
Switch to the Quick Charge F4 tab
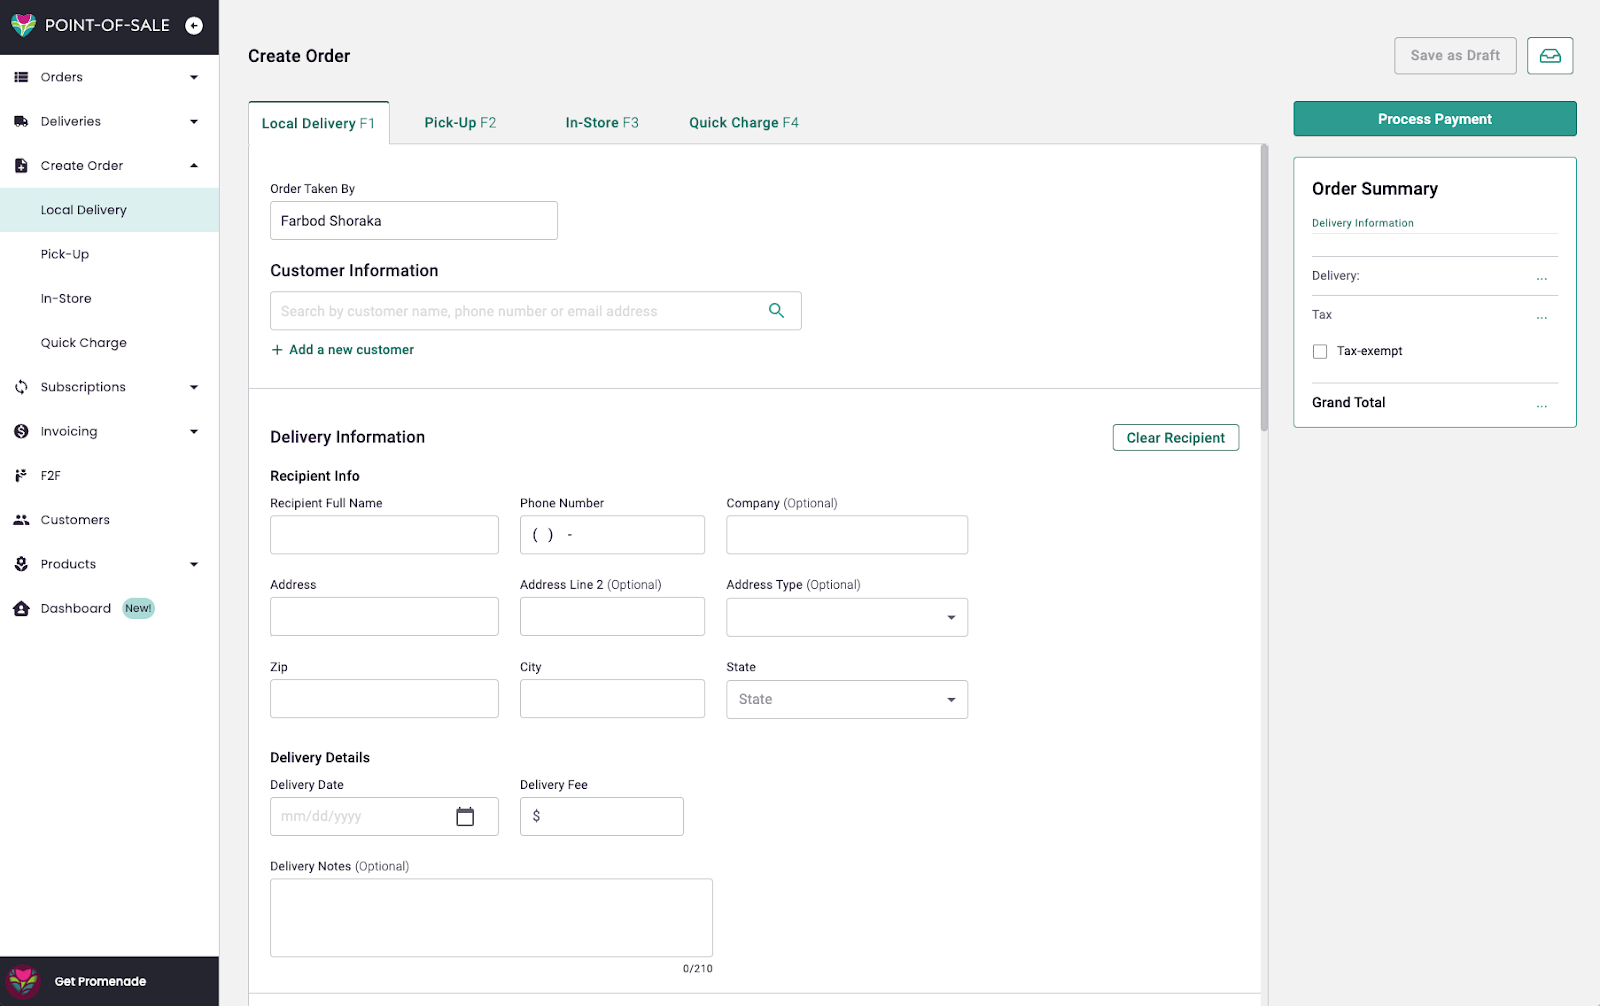tap(743, 123)
